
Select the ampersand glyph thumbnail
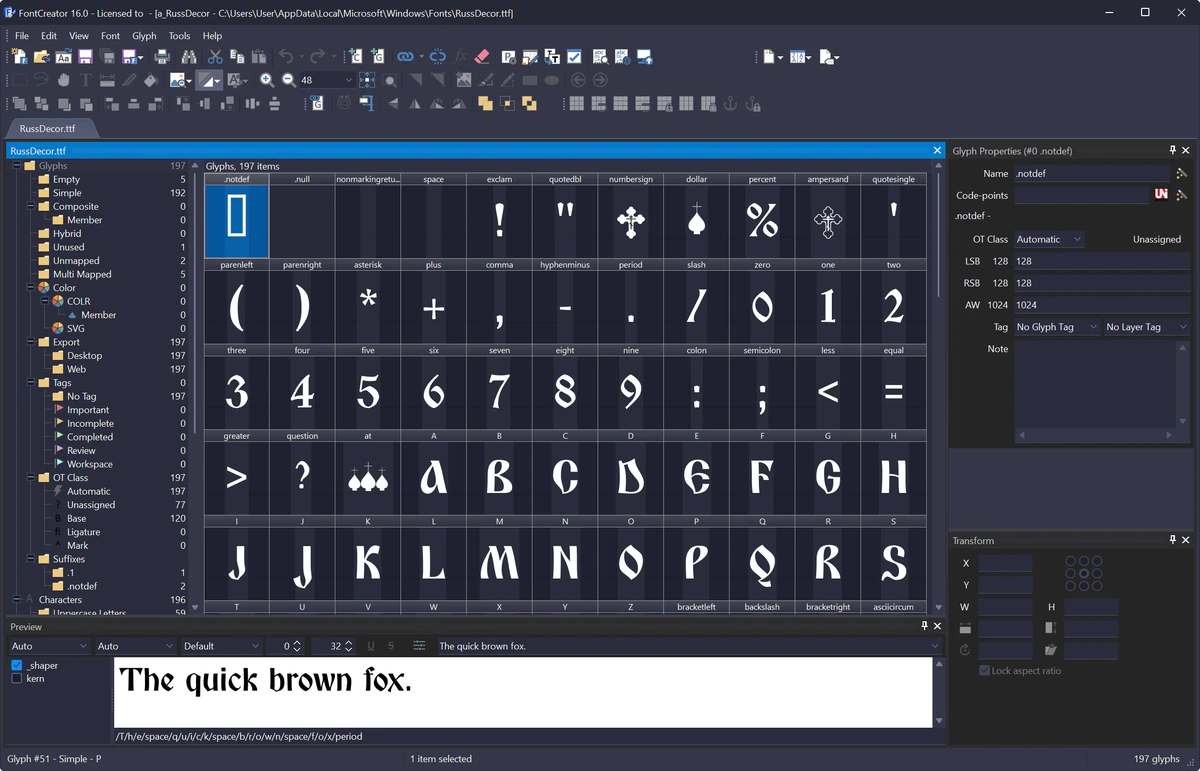coord(828,222)
